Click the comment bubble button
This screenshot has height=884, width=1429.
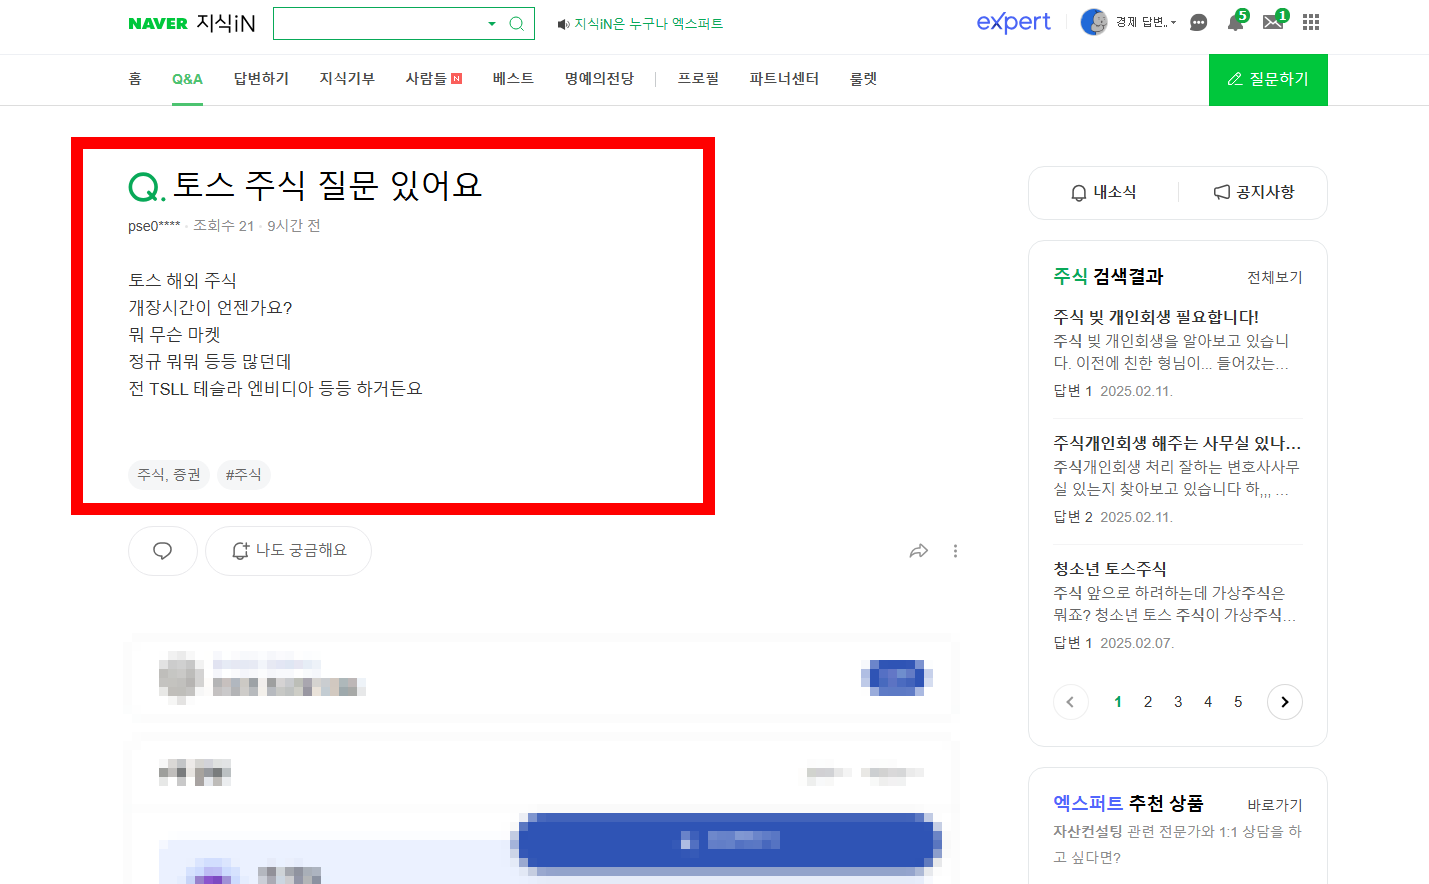[x=163, y=551]
